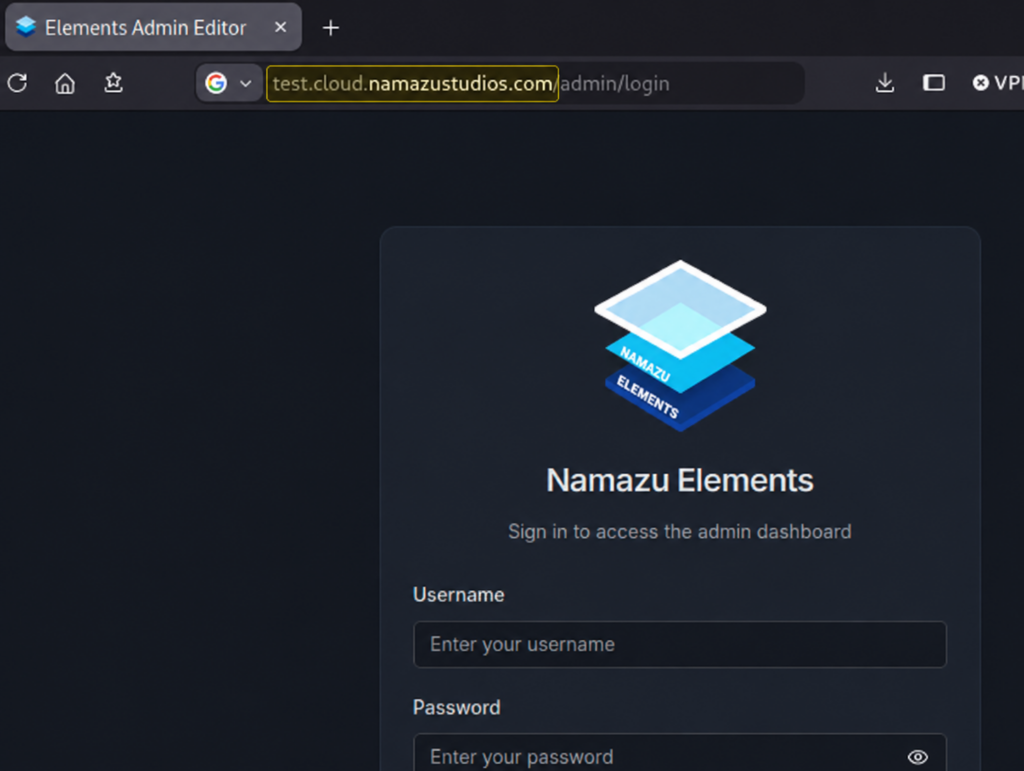
Task: Close the Elements Admin Editor tab
Action: pyautogui.click(x=280, y=27)
